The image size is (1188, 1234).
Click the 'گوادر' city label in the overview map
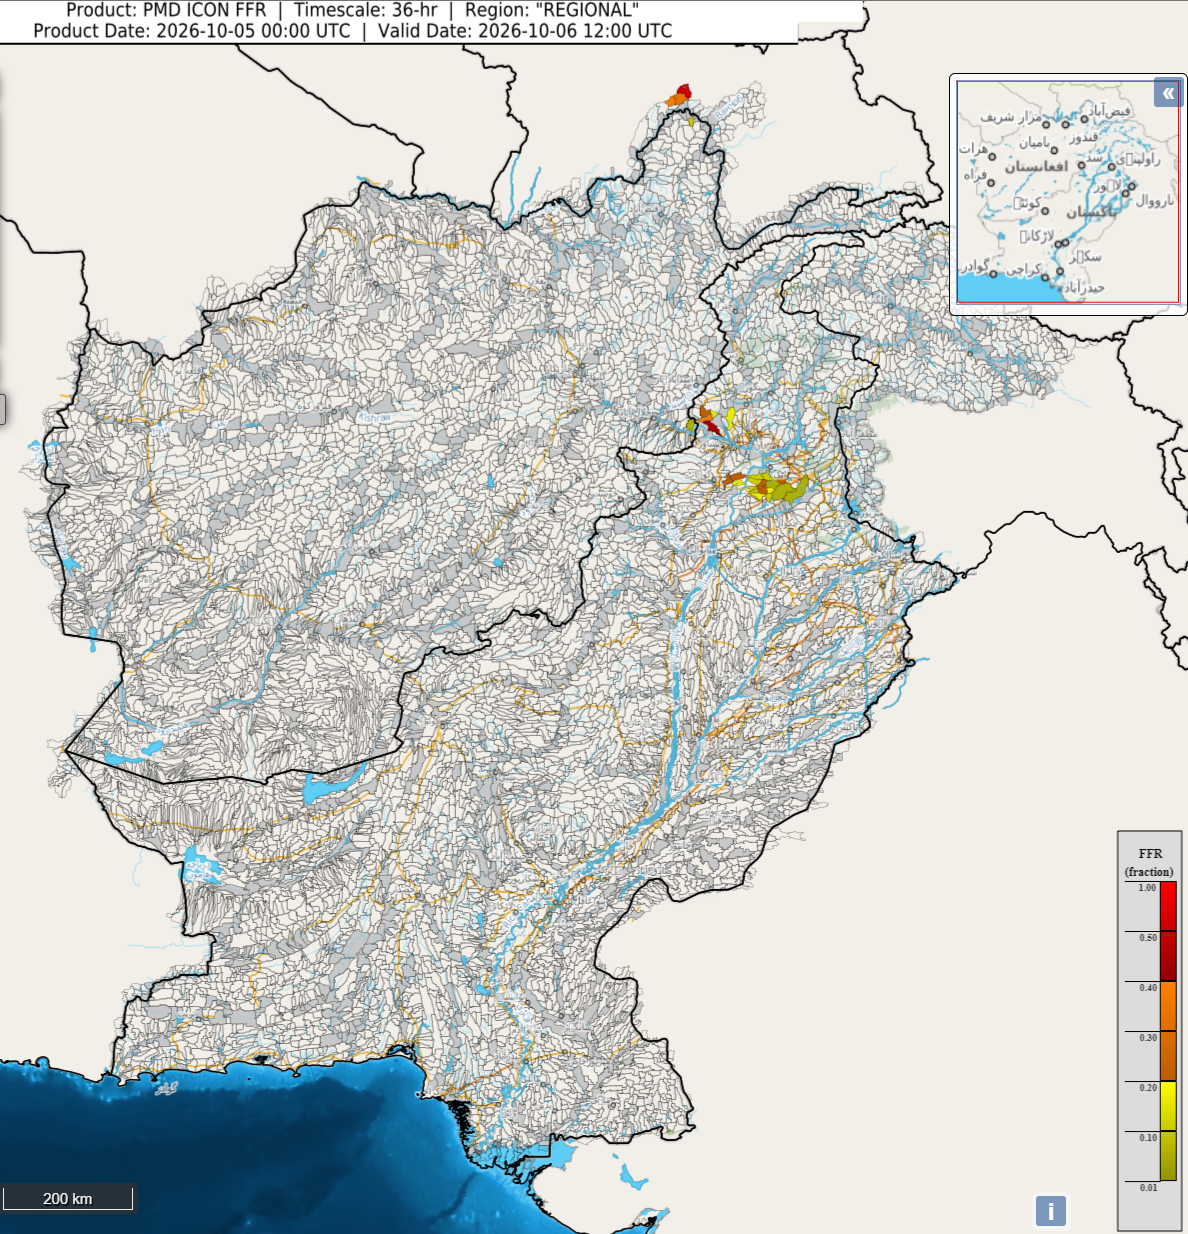click(975, 268)
